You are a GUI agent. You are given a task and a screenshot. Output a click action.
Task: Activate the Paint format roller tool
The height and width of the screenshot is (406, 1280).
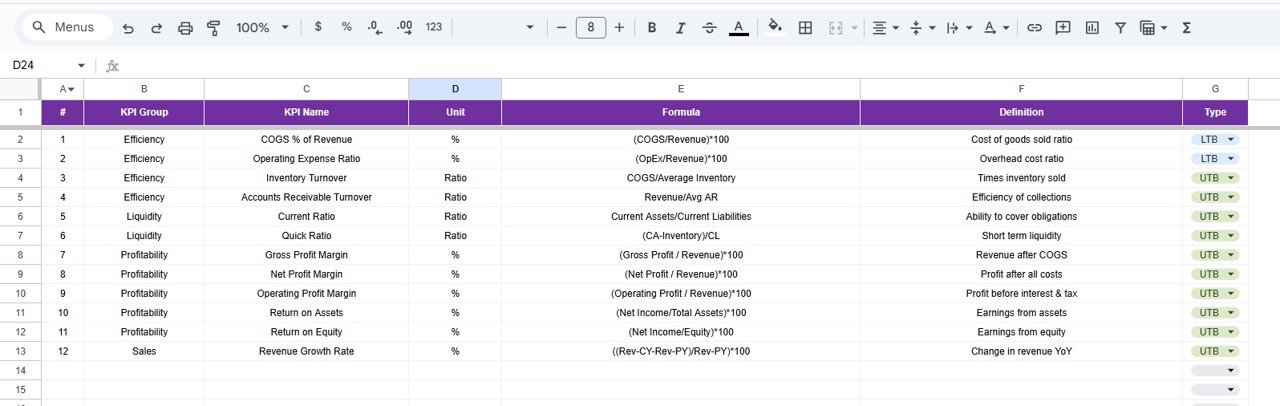213,28
